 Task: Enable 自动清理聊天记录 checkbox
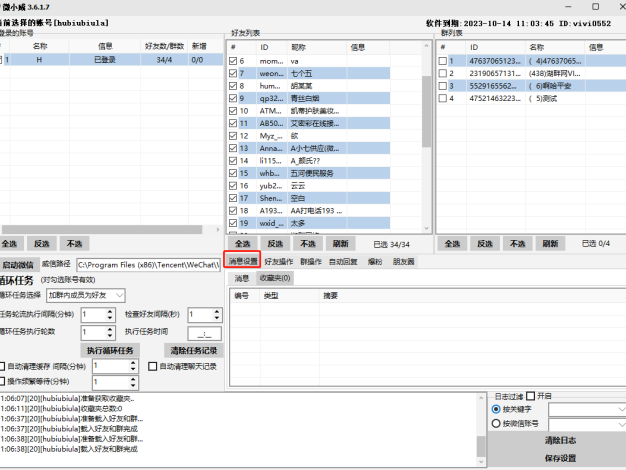(152, 367)
